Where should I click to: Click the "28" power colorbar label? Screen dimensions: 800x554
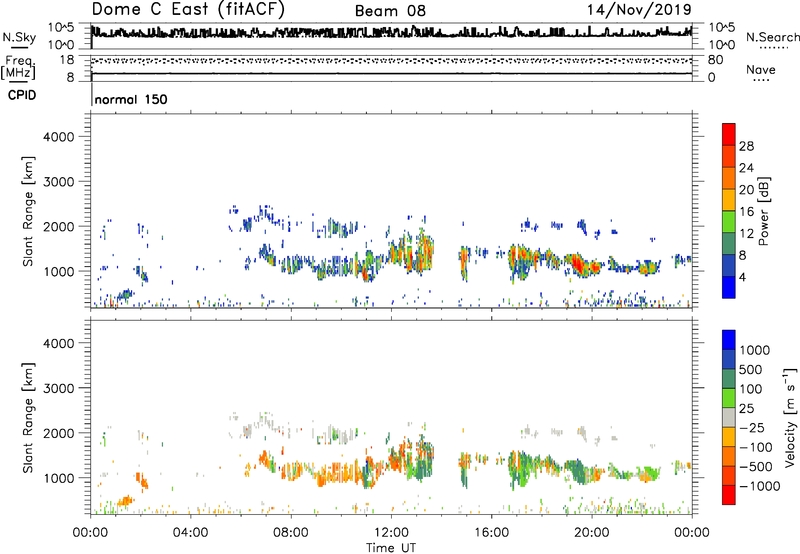pyautogui.click(x=746, y=146)
